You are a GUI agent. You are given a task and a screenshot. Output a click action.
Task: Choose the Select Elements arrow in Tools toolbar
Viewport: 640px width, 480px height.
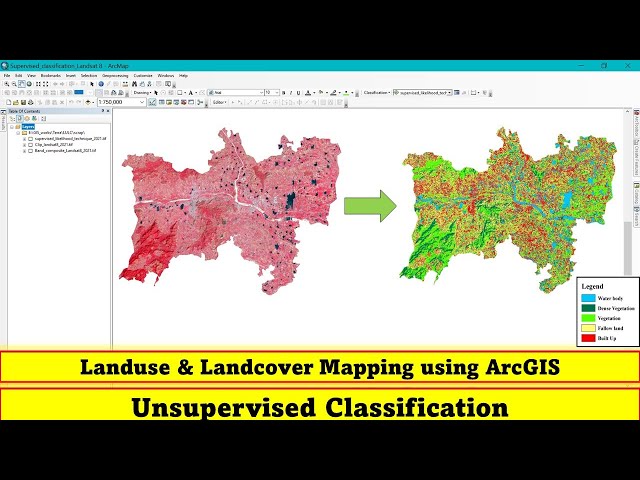(92, 84)
